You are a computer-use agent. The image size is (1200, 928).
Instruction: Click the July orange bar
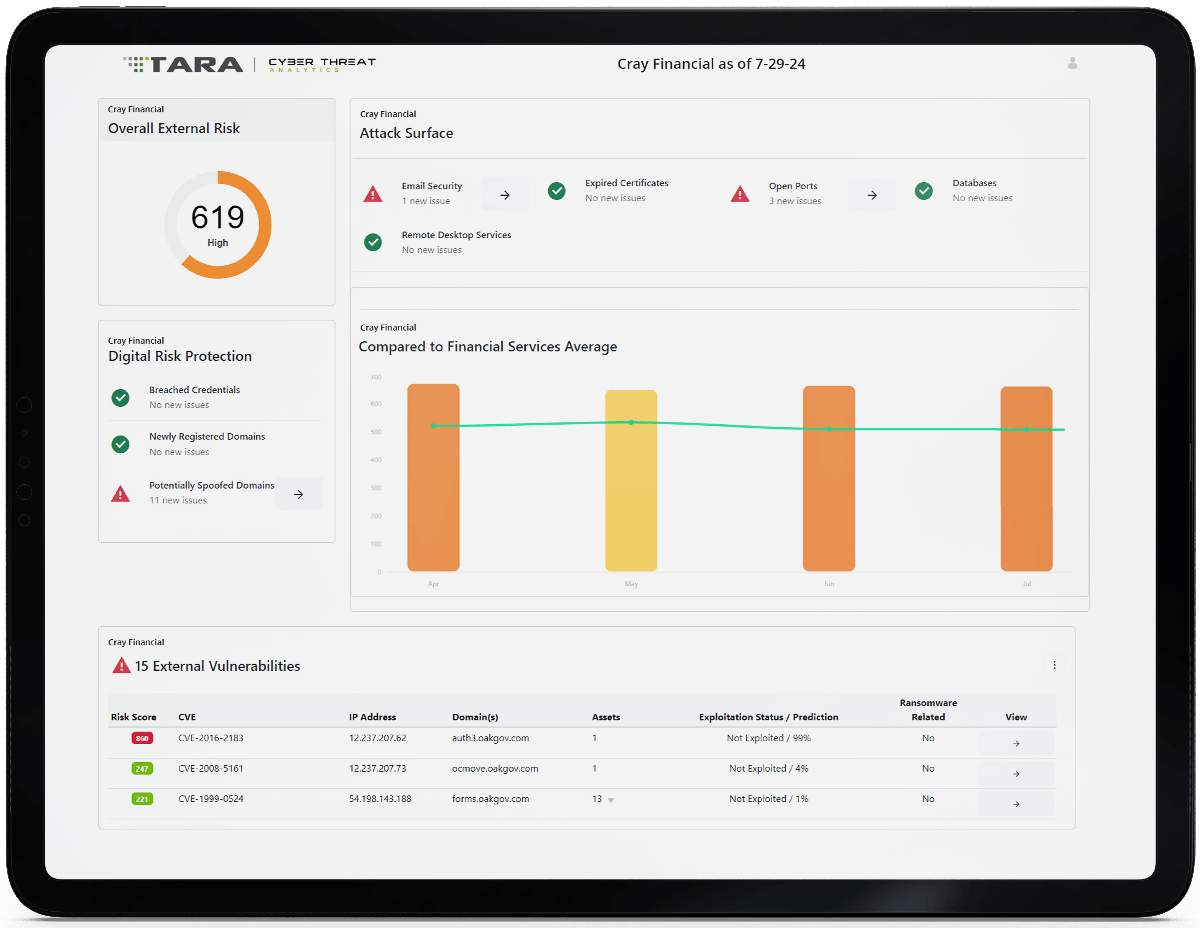coord(1026,479)
